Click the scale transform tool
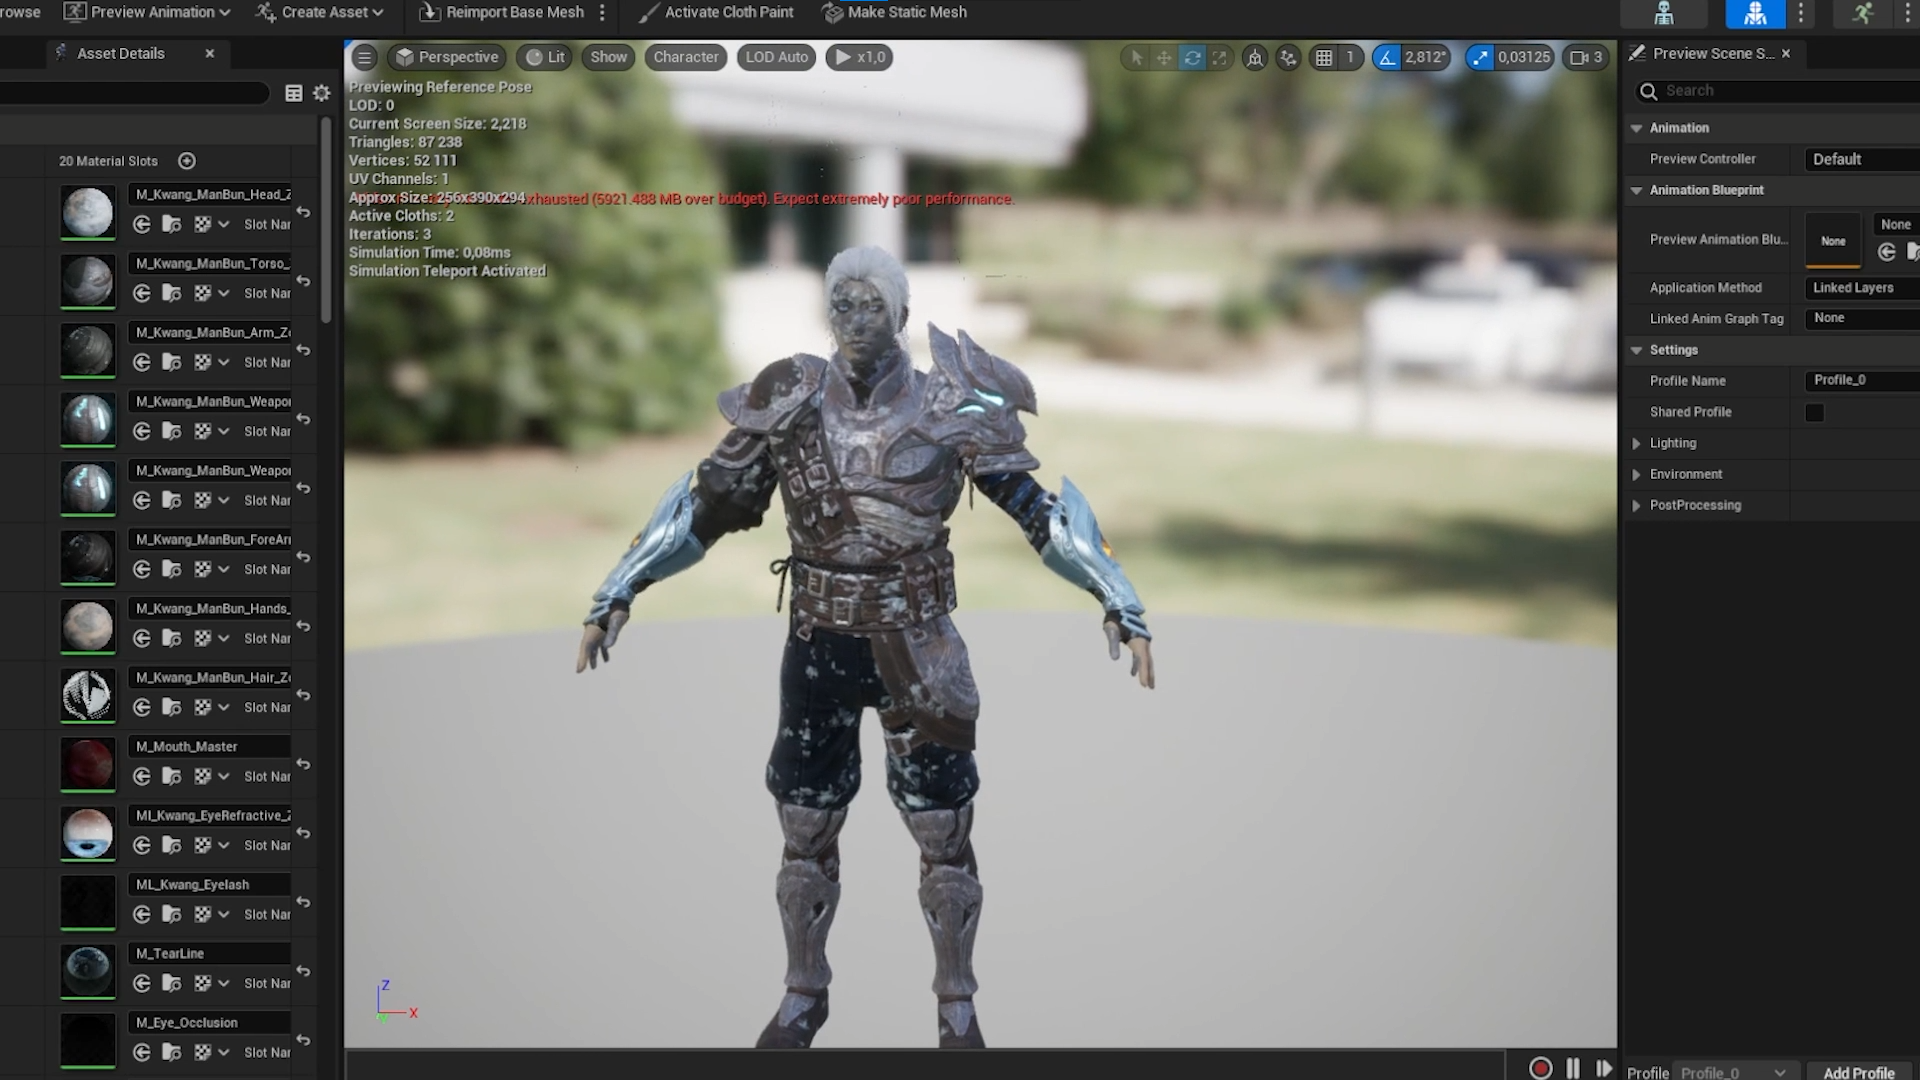This screenshot has height=1080, width=1920. tap(1219, 58)
